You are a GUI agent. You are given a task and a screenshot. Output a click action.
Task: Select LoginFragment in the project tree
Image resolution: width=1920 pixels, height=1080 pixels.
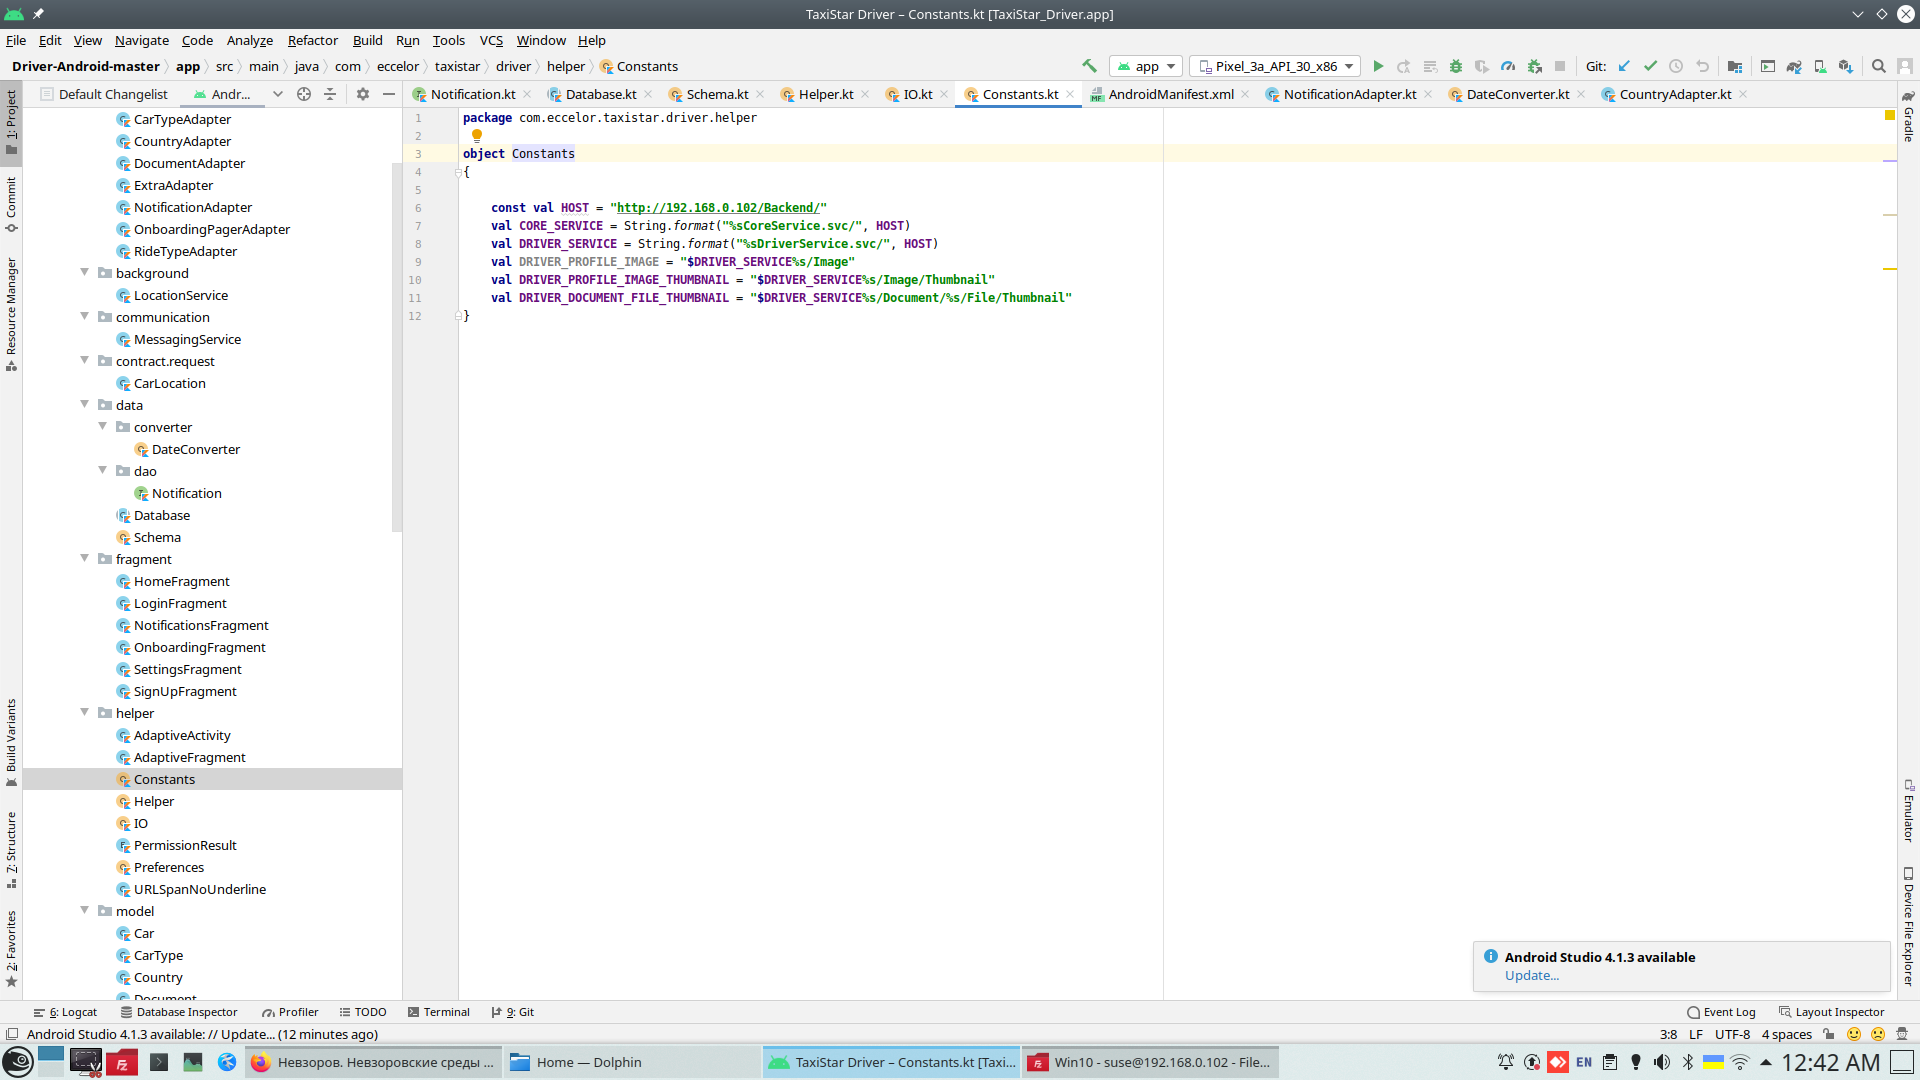[x=180, y=603]
